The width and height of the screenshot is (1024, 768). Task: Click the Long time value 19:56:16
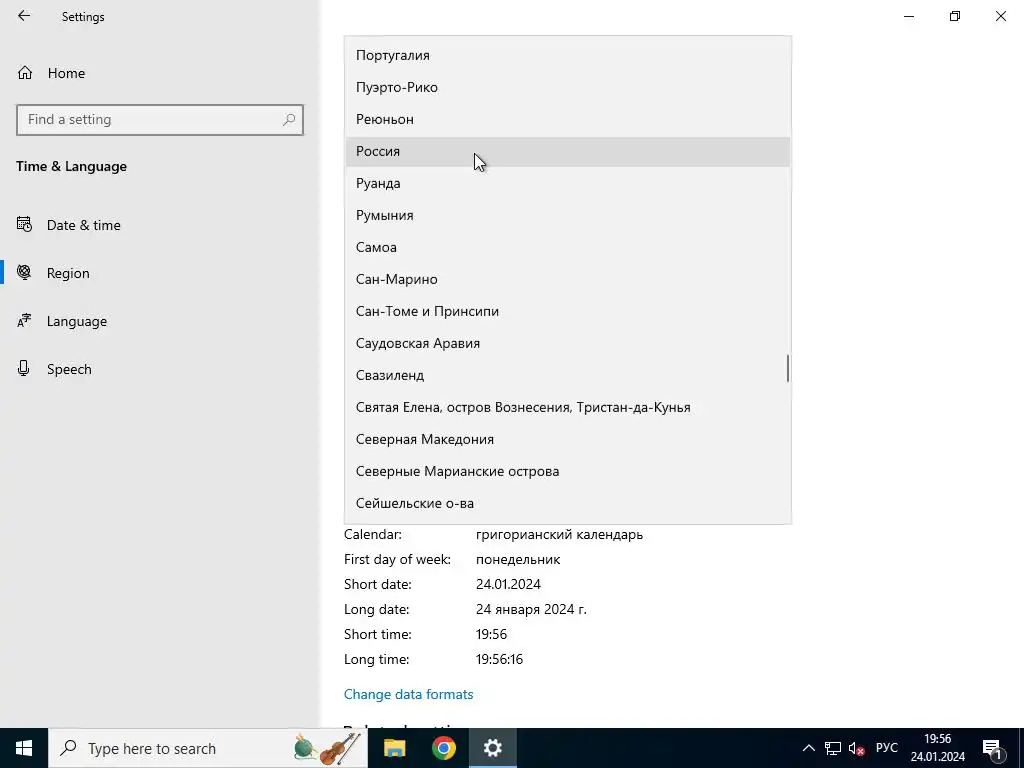(499, 659)
